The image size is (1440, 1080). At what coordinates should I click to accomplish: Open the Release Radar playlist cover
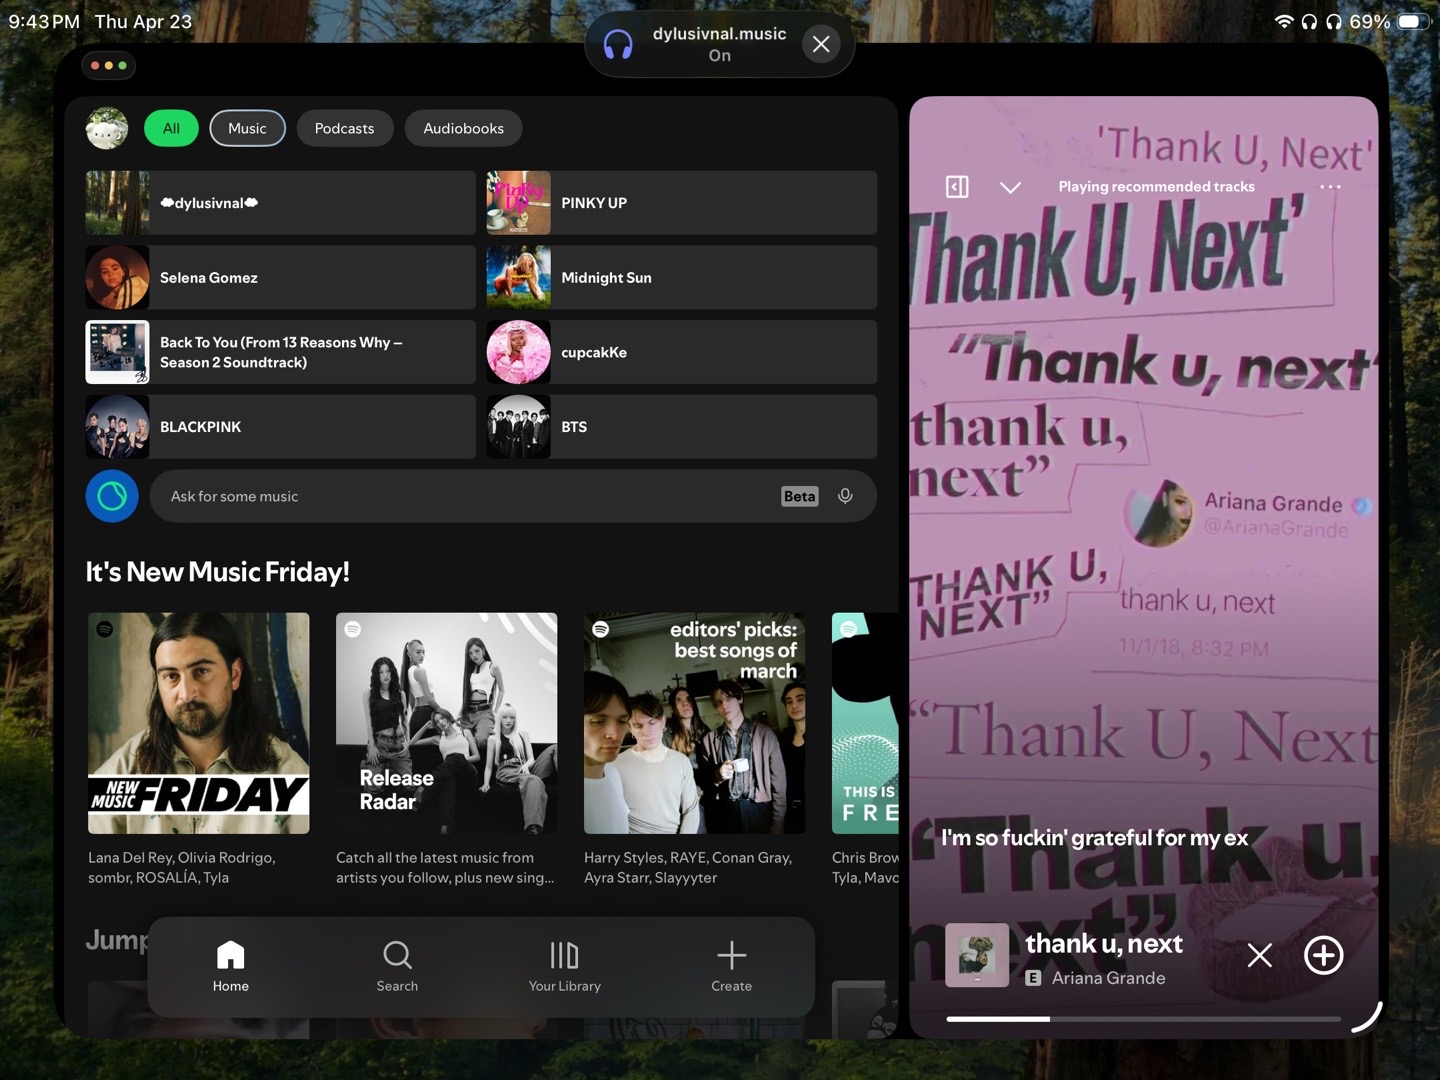click(447, 723)
